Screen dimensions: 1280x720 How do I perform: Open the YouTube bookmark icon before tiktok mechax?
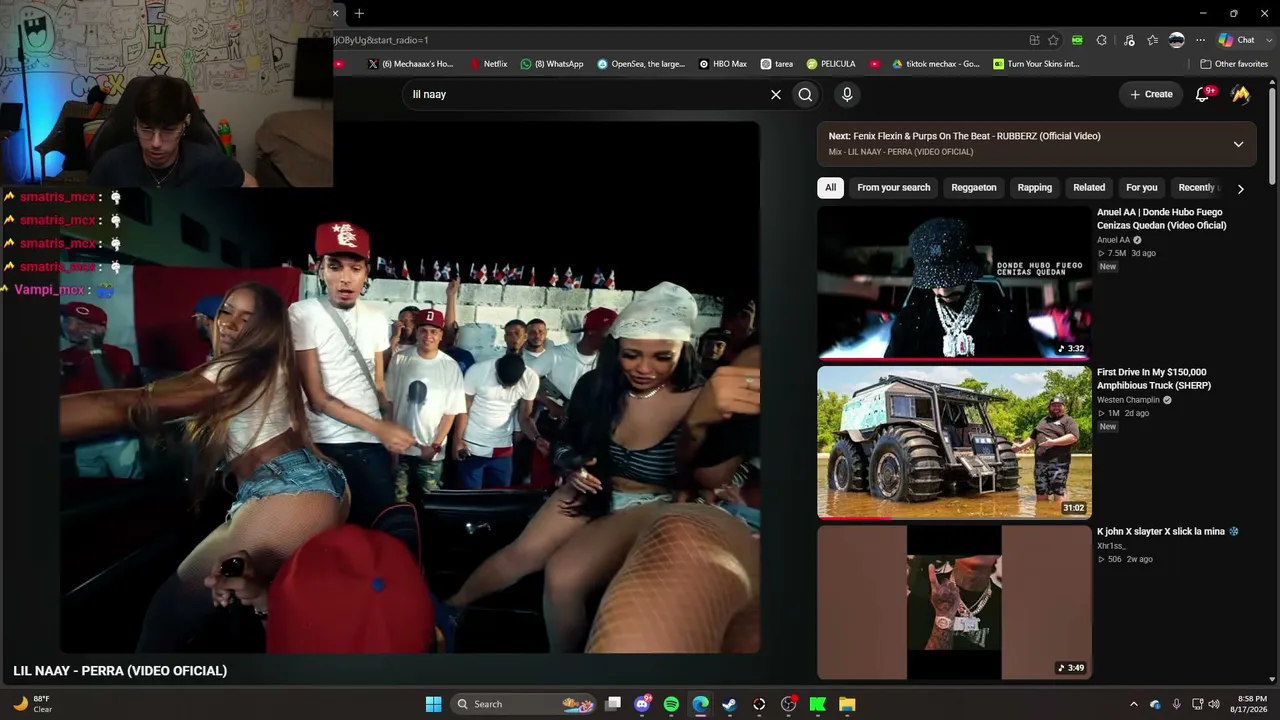tap(875, 64)
